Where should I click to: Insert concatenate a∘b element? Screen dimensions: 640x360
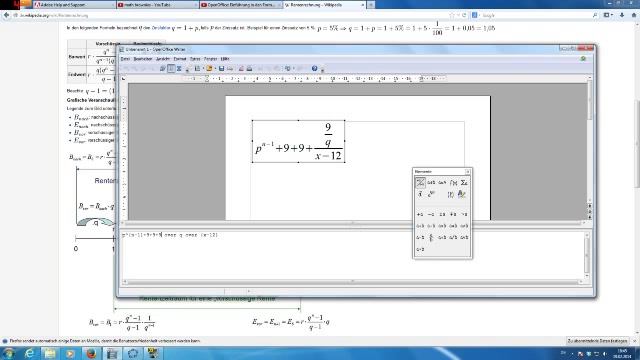coord(420,249)
